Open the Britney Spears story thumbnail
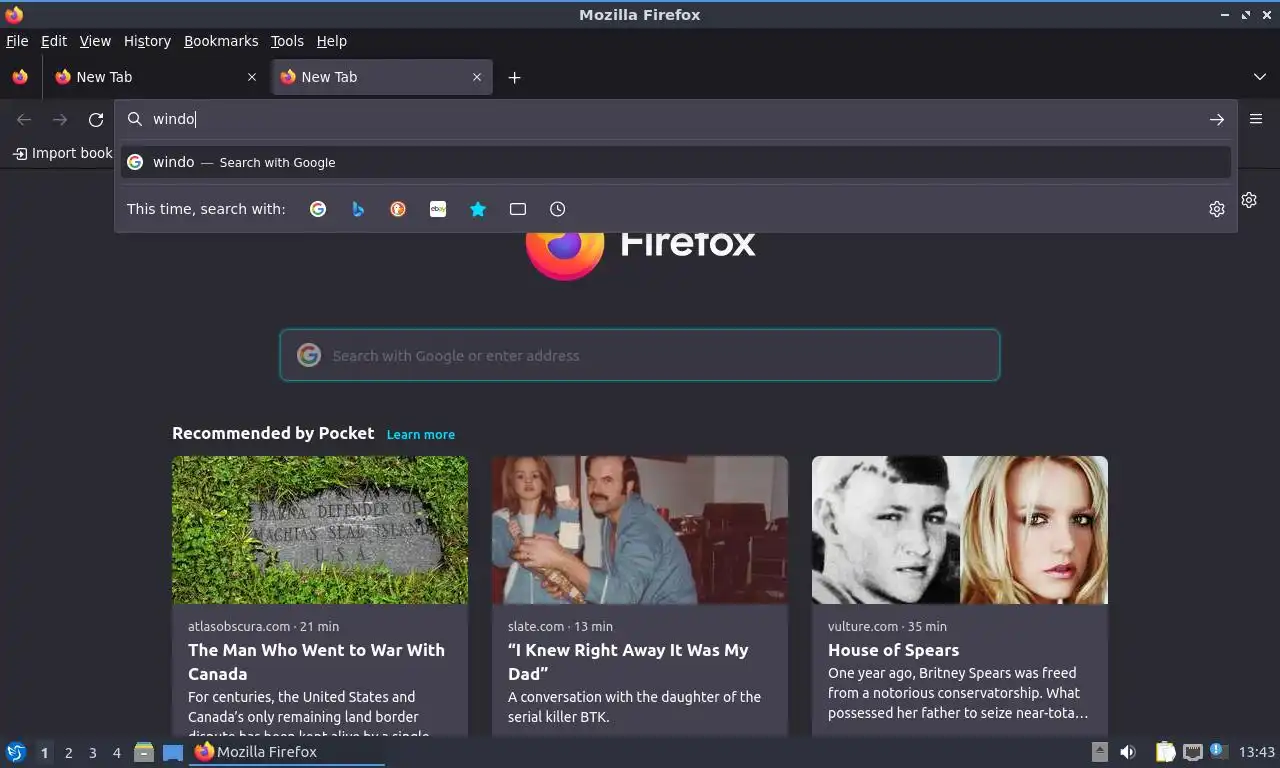1280x768 pixels. (x=960, y=530)
